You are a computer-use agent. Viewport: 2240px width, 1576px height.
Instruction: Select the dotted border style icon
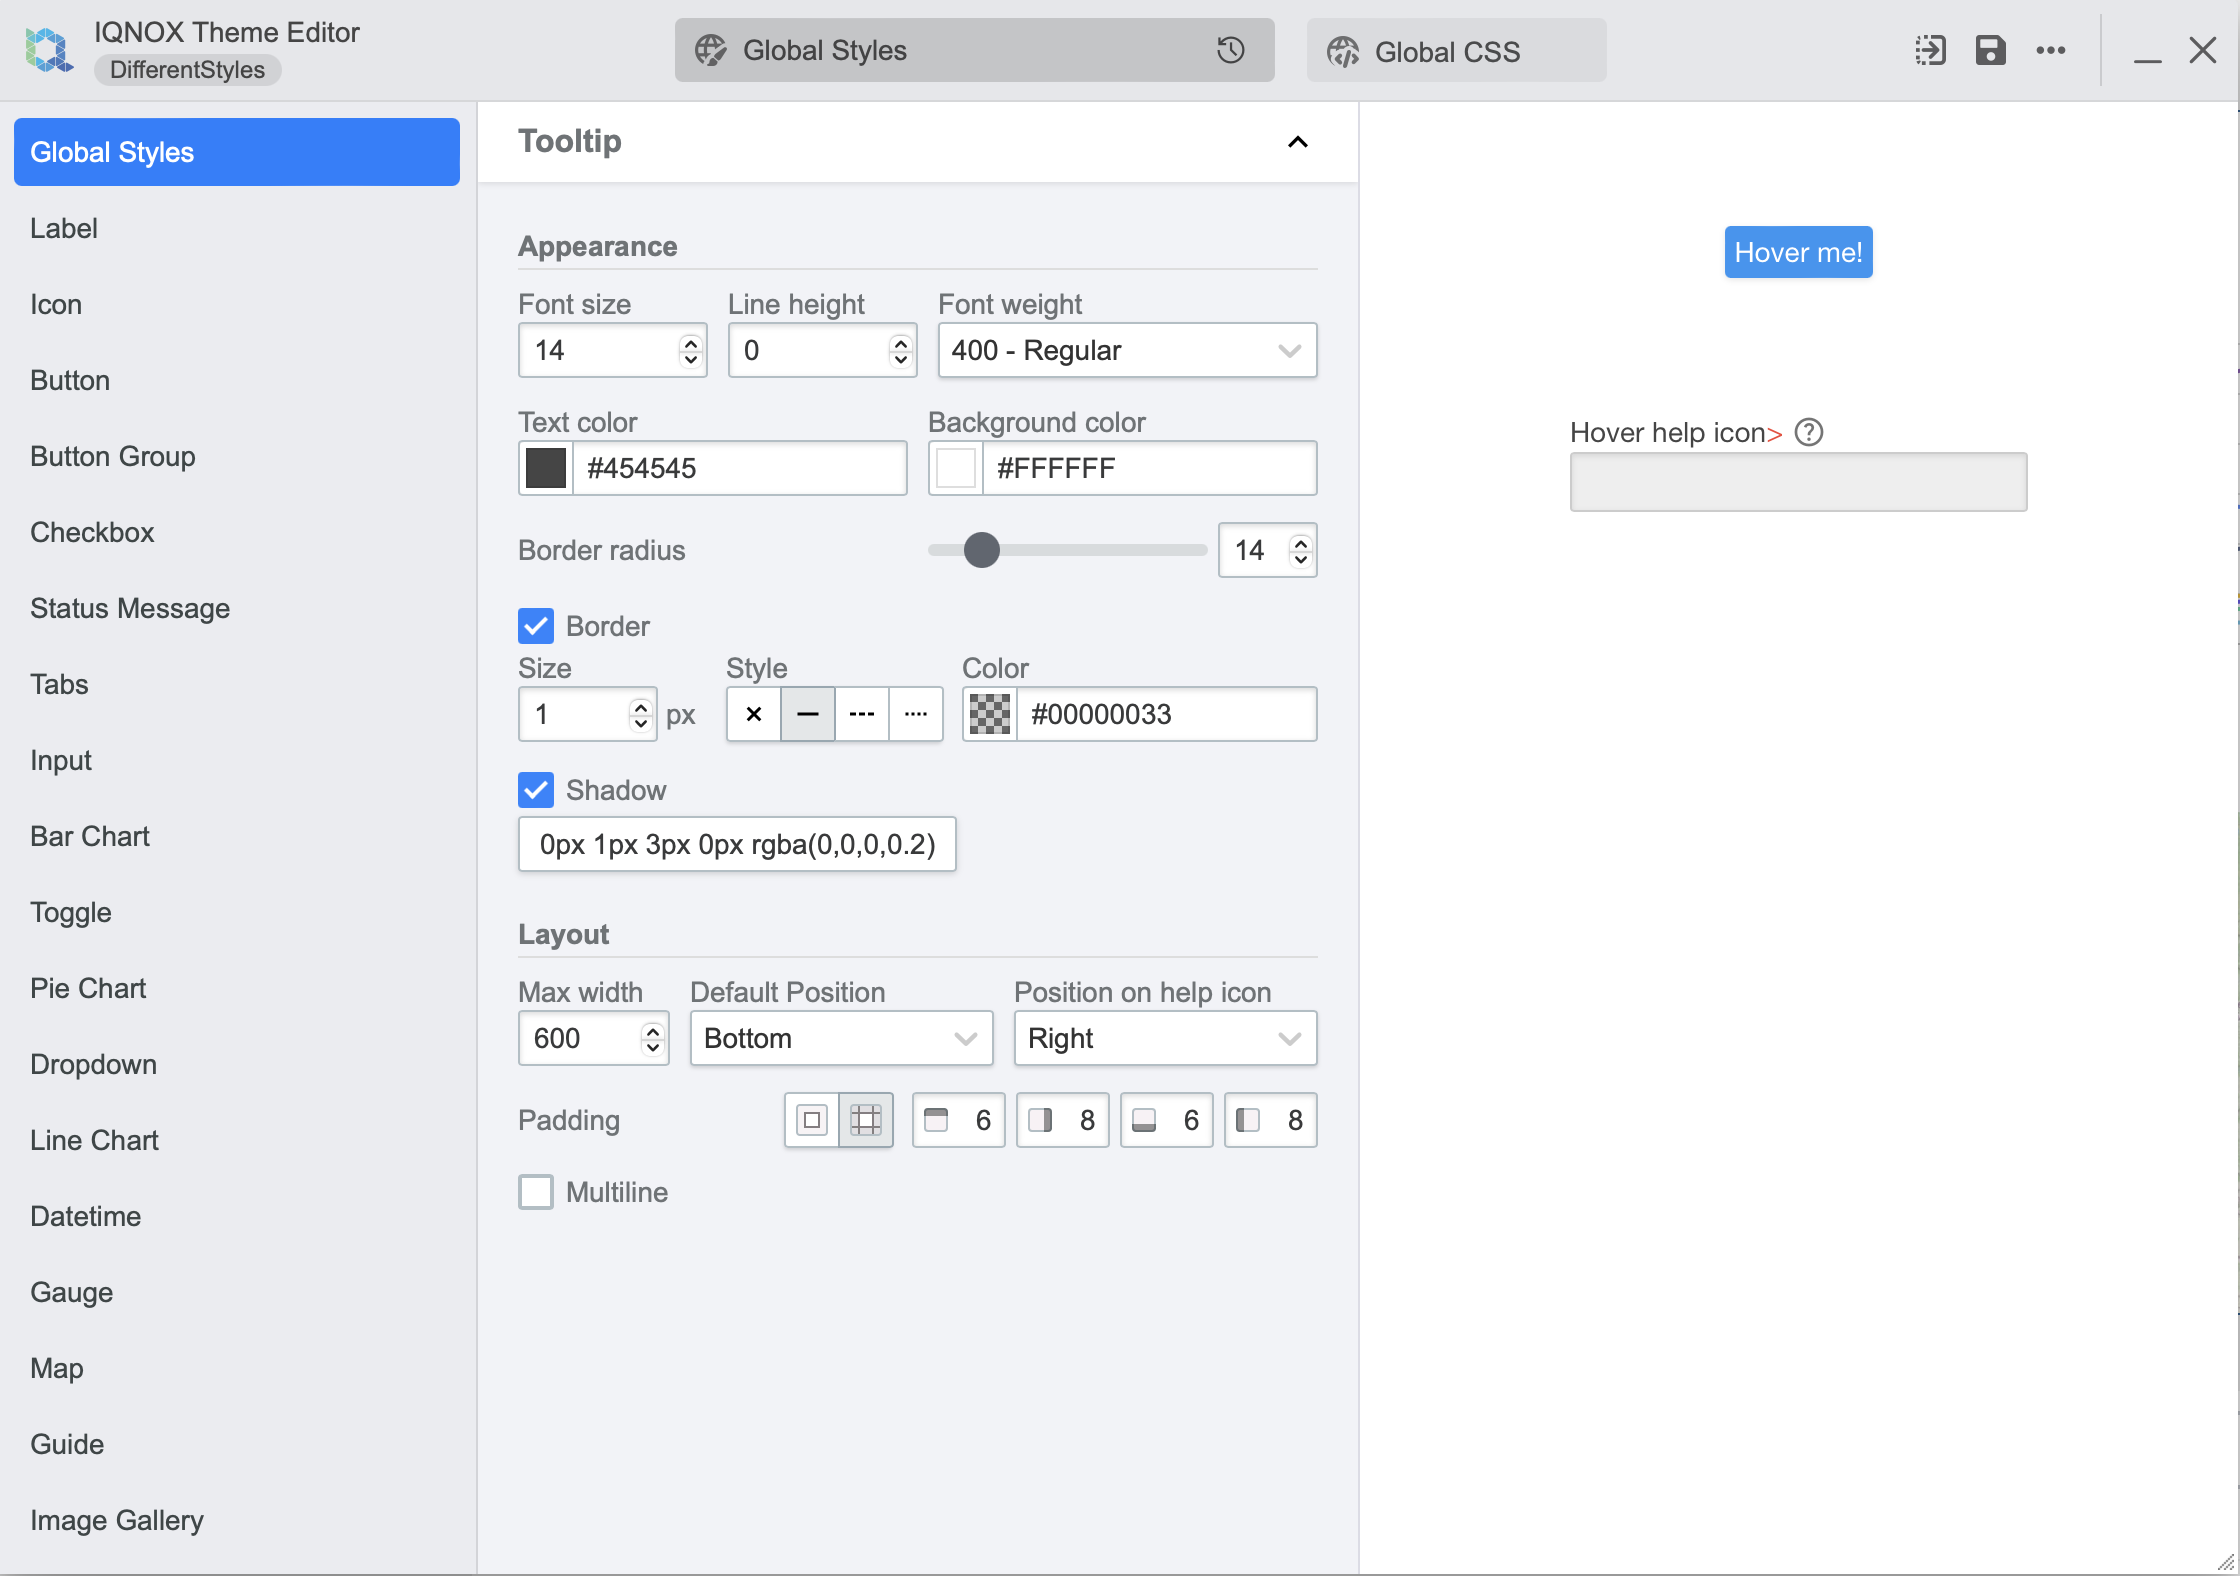(915, 714)
